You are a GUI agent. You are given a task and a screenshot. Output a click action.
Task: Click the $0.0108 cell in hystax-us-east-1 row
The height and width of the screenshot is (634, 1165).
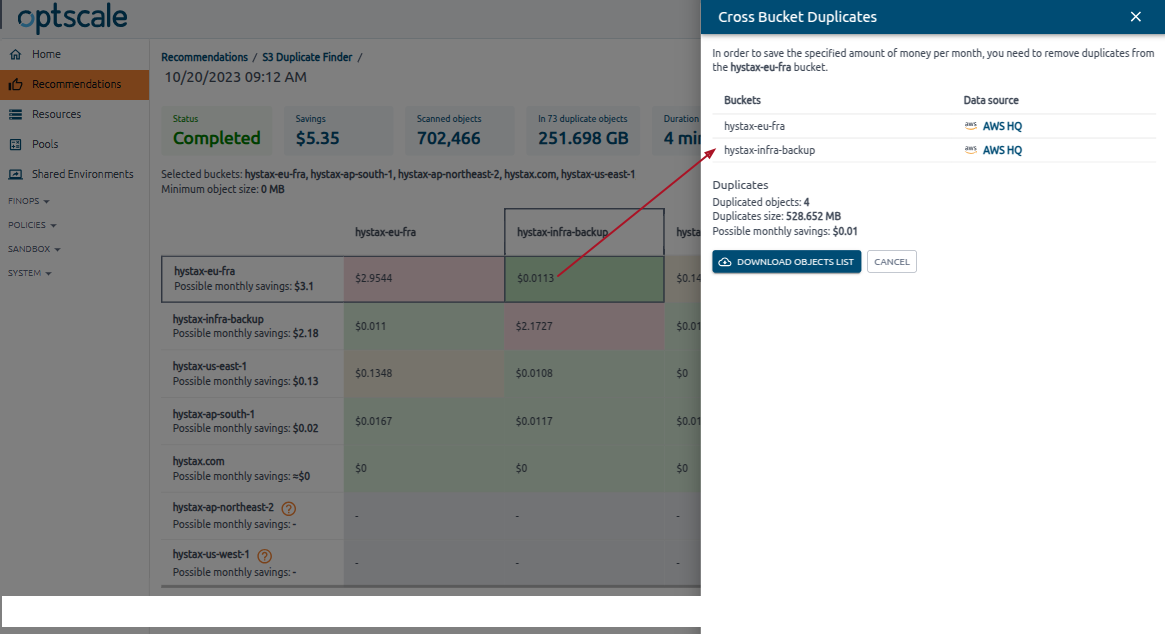point(584,373)
